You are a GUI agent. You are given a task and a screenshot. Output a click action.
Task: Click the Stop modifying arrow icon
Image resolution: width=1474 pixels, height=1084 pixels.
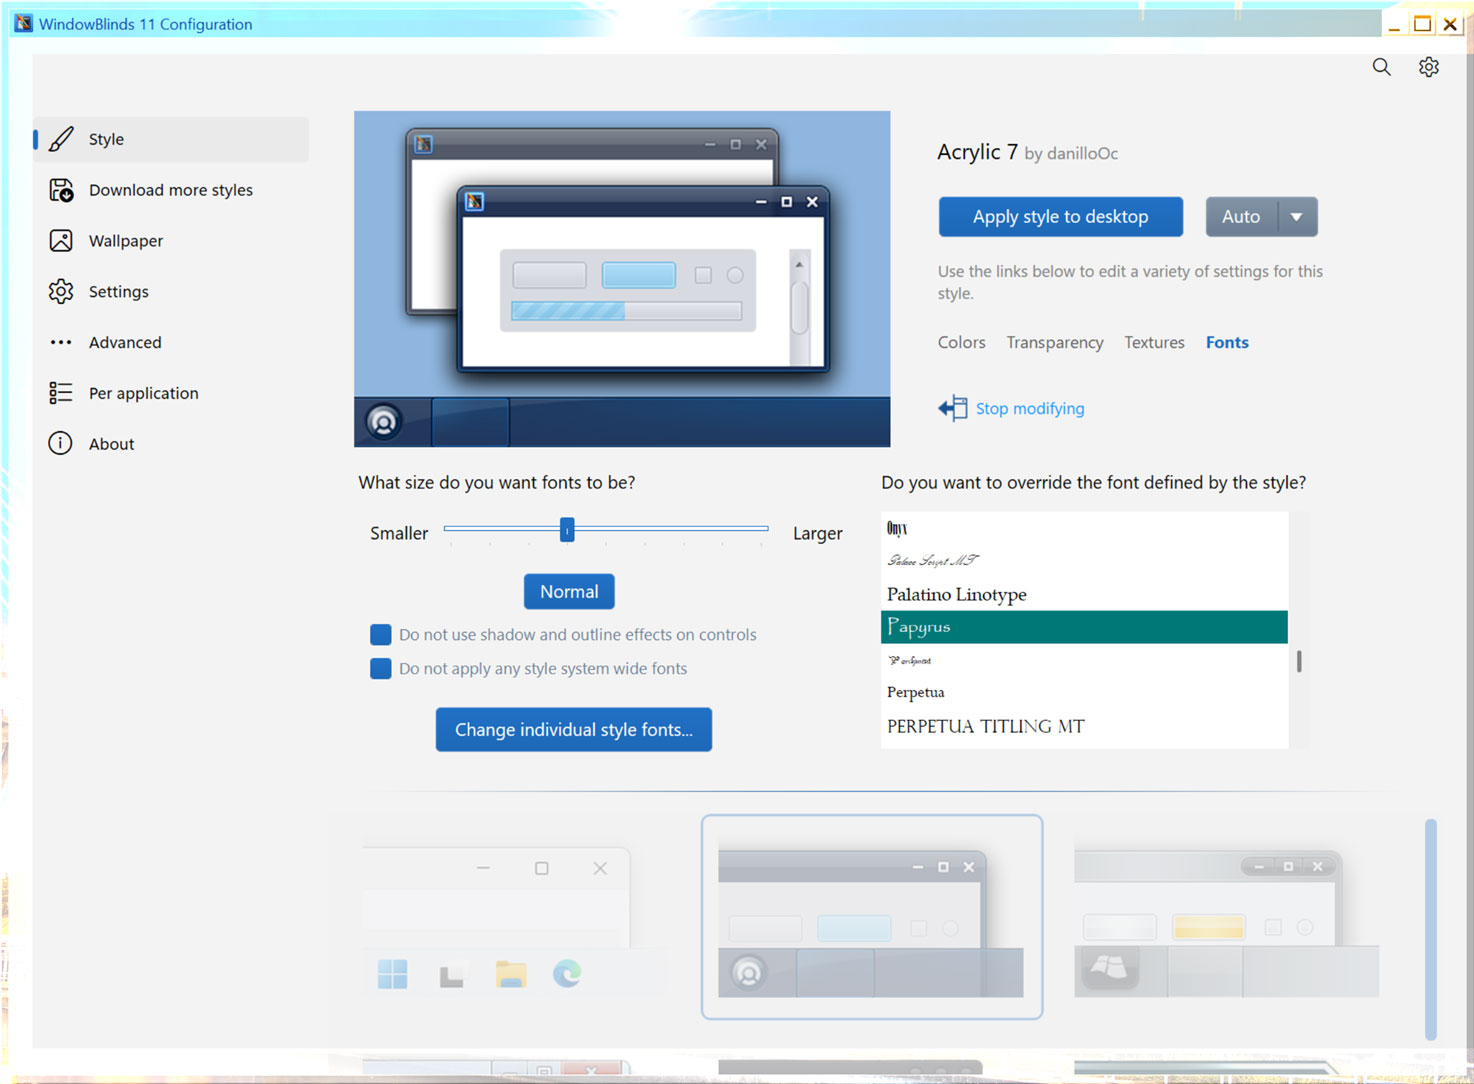click(x=953, y=408)
